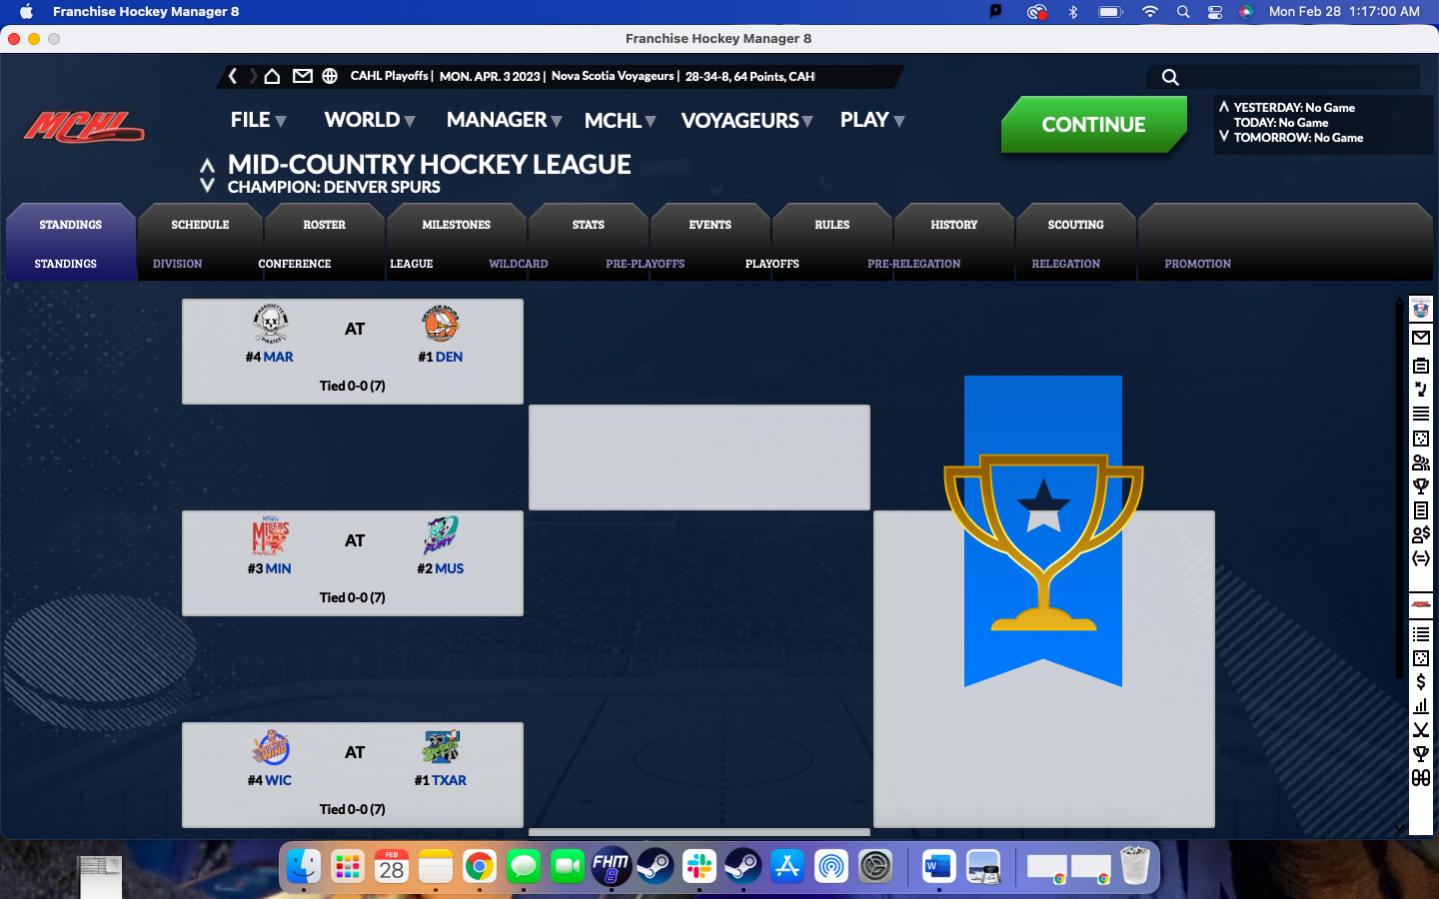1439x899 pixels.
Task: Open the WORLD dropdown menu
Action: 369,120
